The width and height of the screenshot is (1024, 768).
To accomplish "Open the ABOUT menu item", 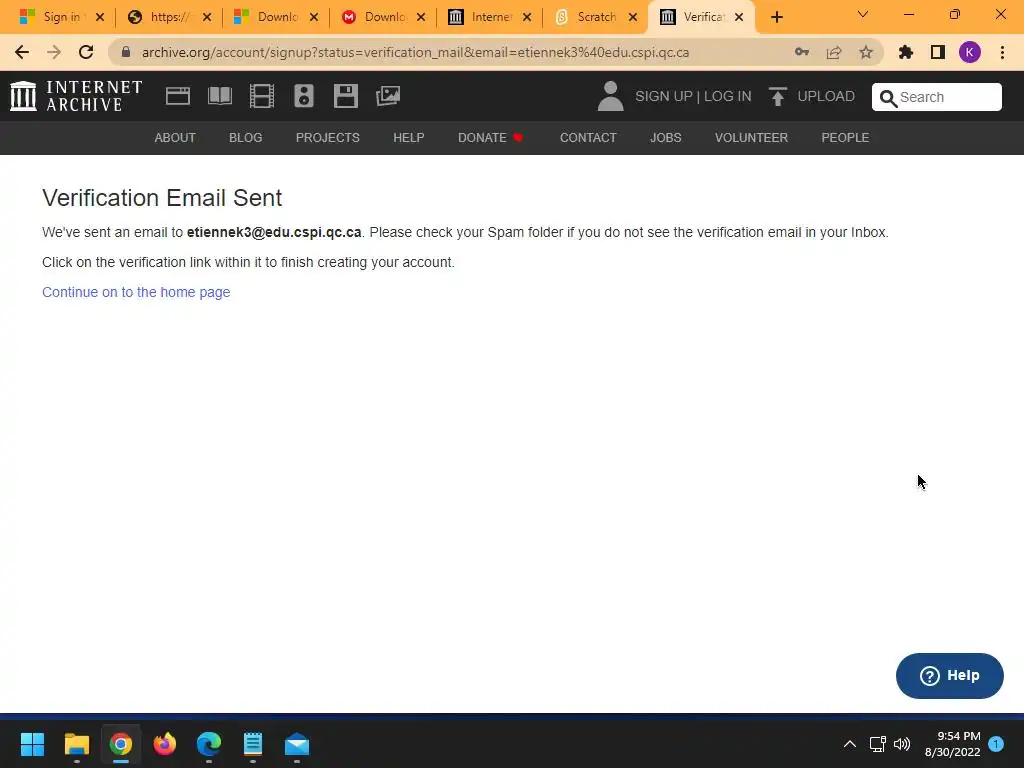I will (175, 138).
